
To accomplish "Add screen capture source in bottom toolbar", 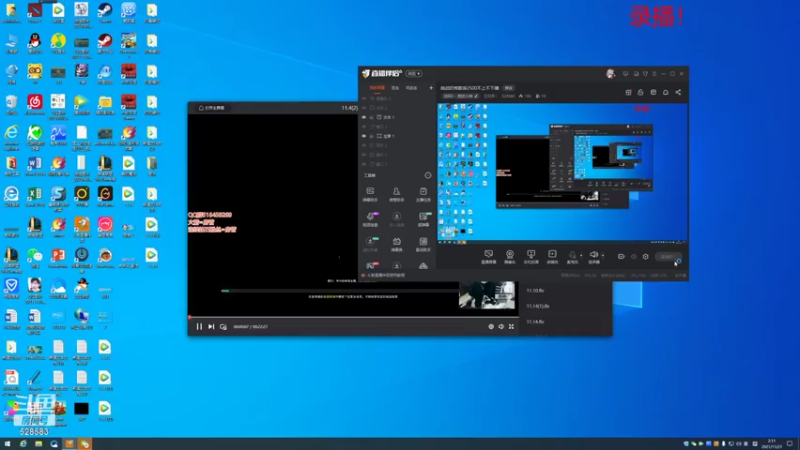I will [x=488, y=257].
